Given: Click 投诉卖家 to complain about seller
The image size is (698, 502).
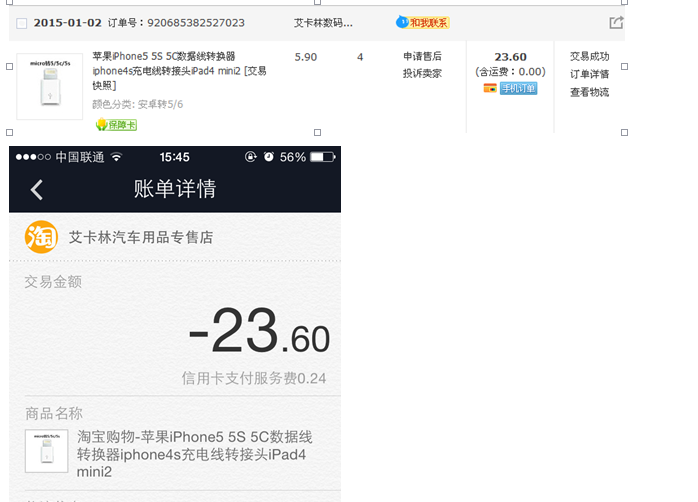Looking at the screenshot, I should 422,73.
